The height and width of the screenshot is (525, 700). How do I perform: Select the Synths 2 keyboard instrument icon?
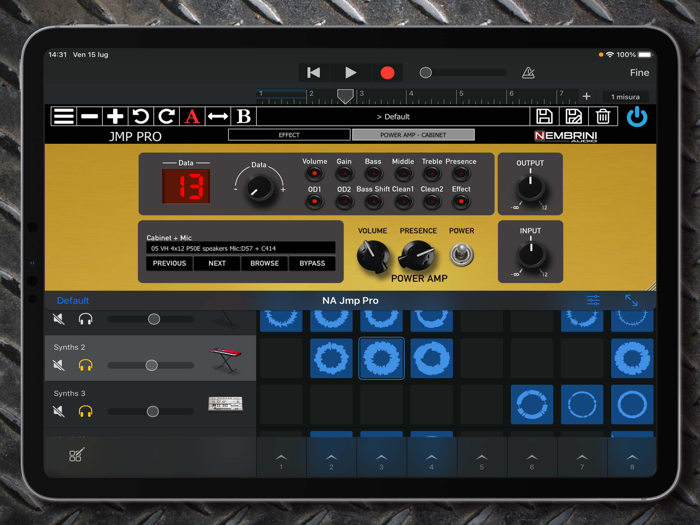225,360
